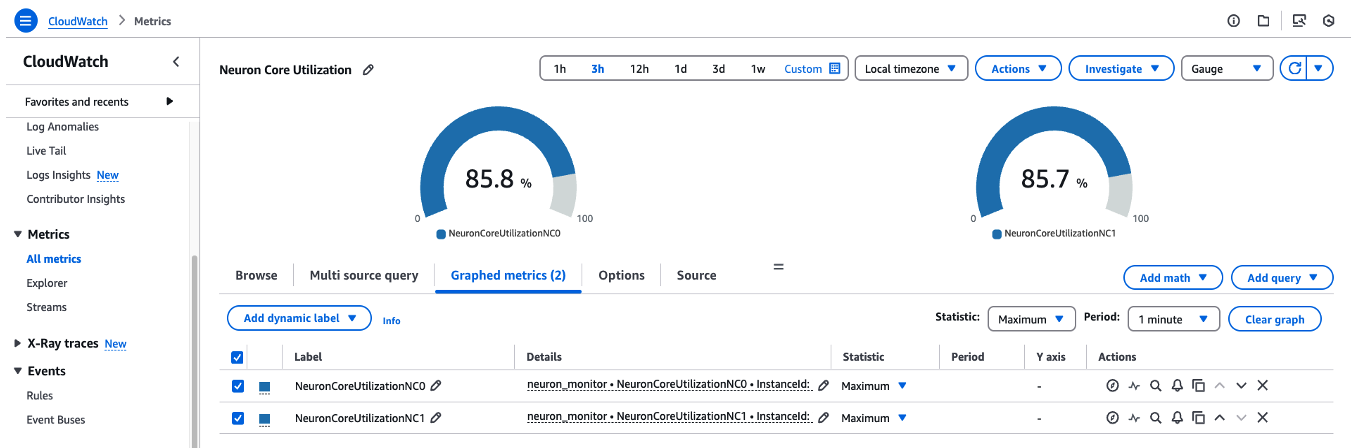This screenshot has width=1351, height=448.
Task: Open Logs Insights in sidebar
Action: coord(58,175)
